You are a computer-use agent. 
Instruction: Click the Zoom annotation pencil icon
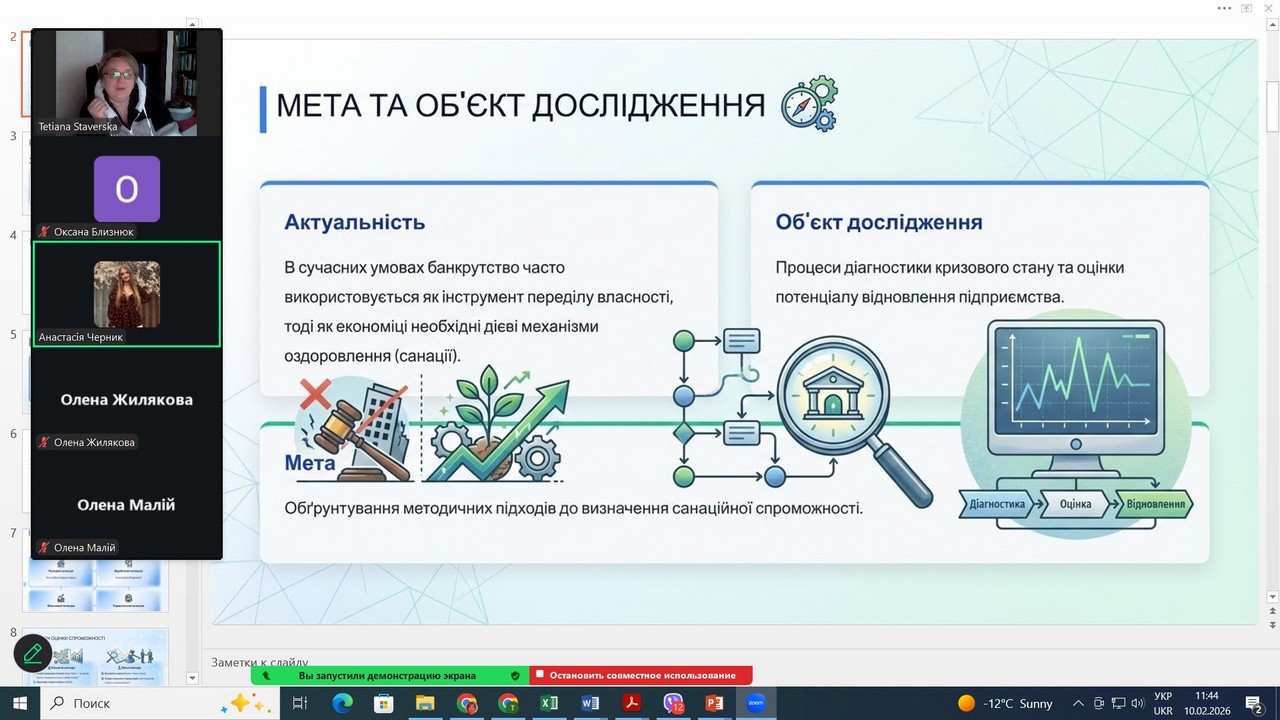pyautogui.click(x=33, y=654)
